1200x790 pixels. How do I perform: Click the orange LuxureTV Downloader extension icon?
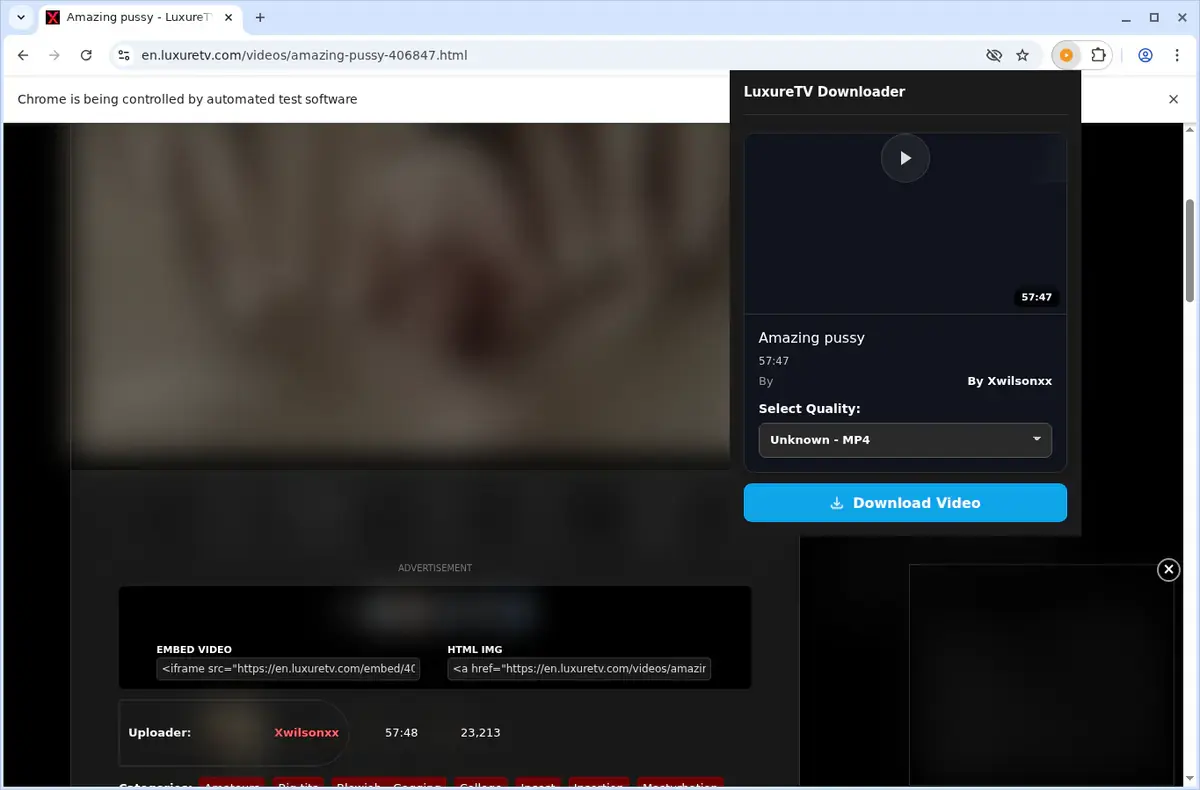point(1066,55)
